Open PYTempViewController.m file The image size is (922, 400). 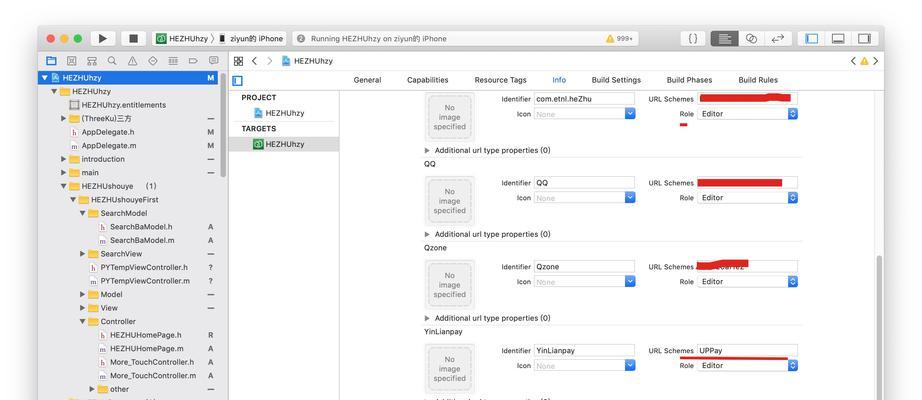point(145,281)
